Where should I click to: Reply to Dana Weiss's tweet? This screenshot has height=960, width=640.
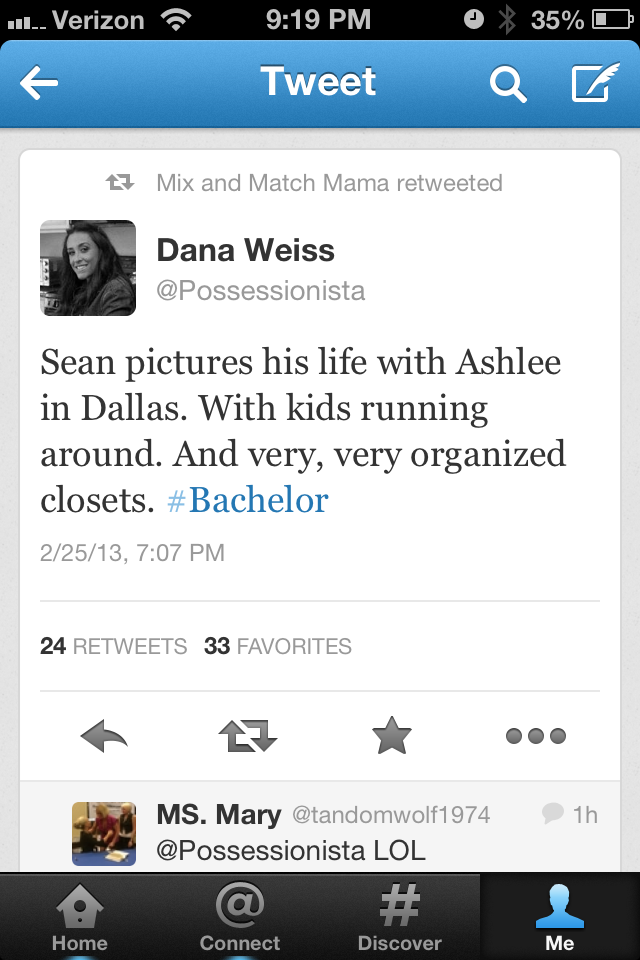click(x=104, y=737)
